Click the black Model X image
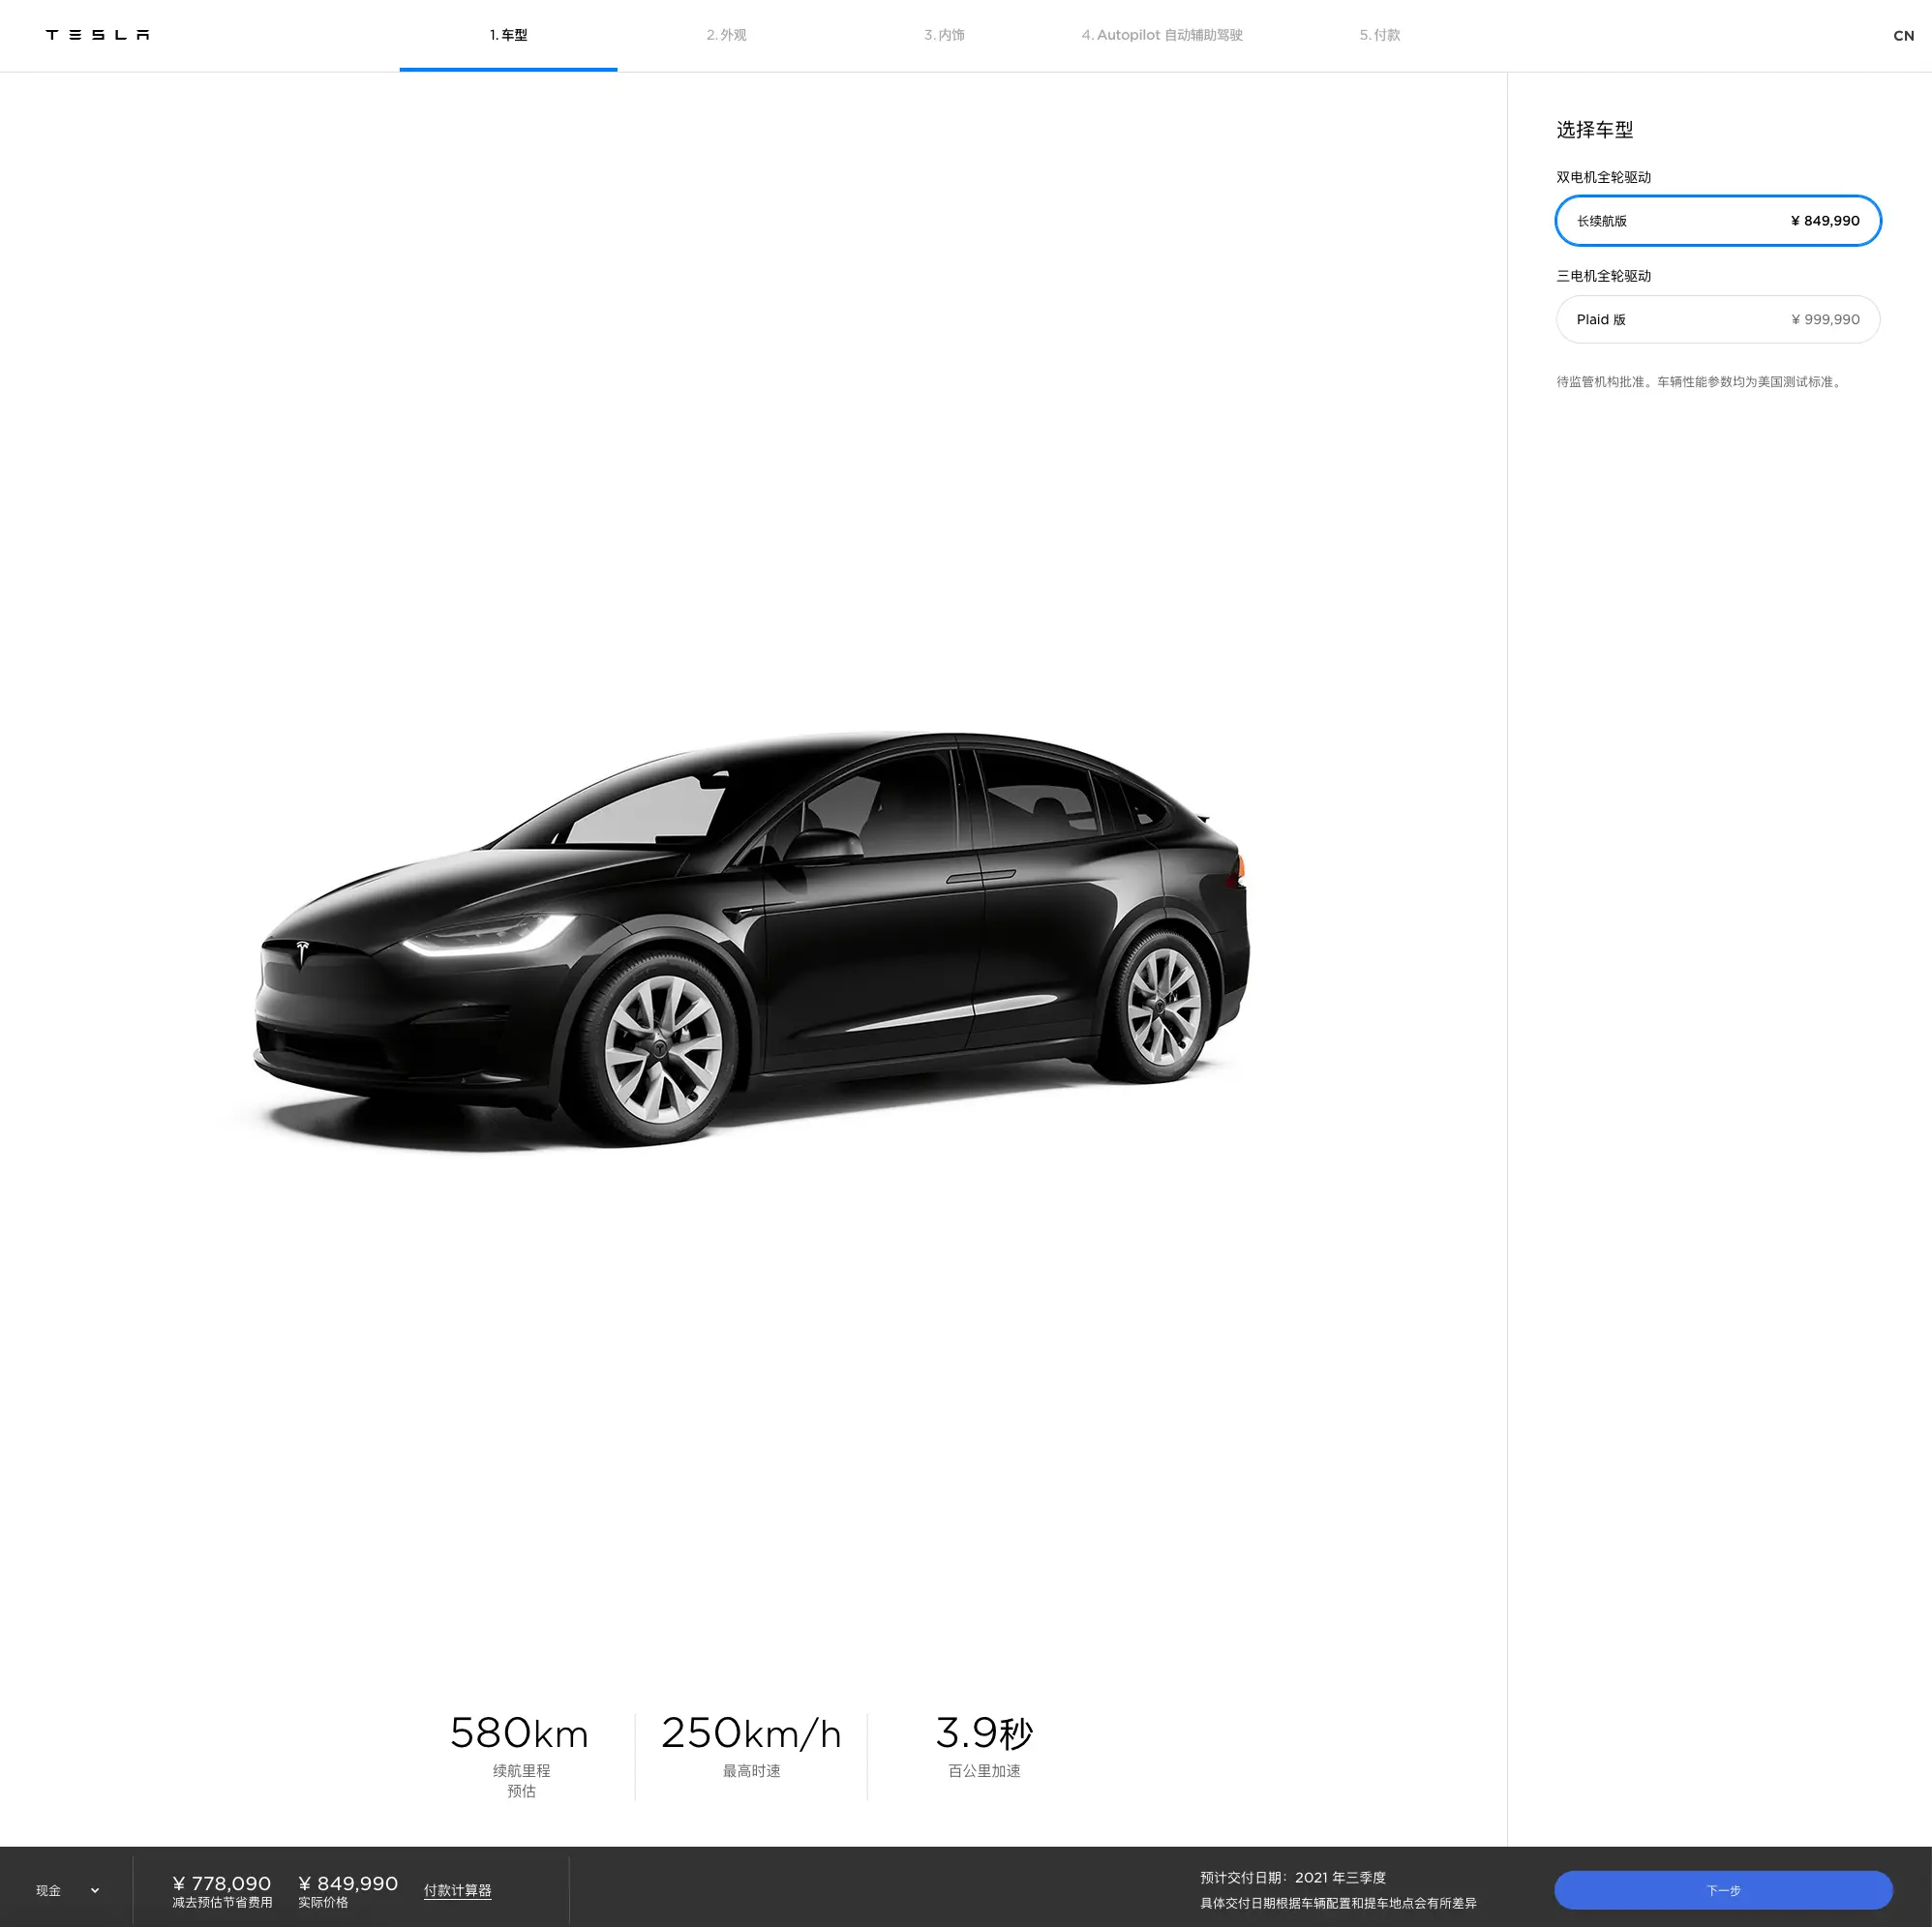 click(750, 940)
